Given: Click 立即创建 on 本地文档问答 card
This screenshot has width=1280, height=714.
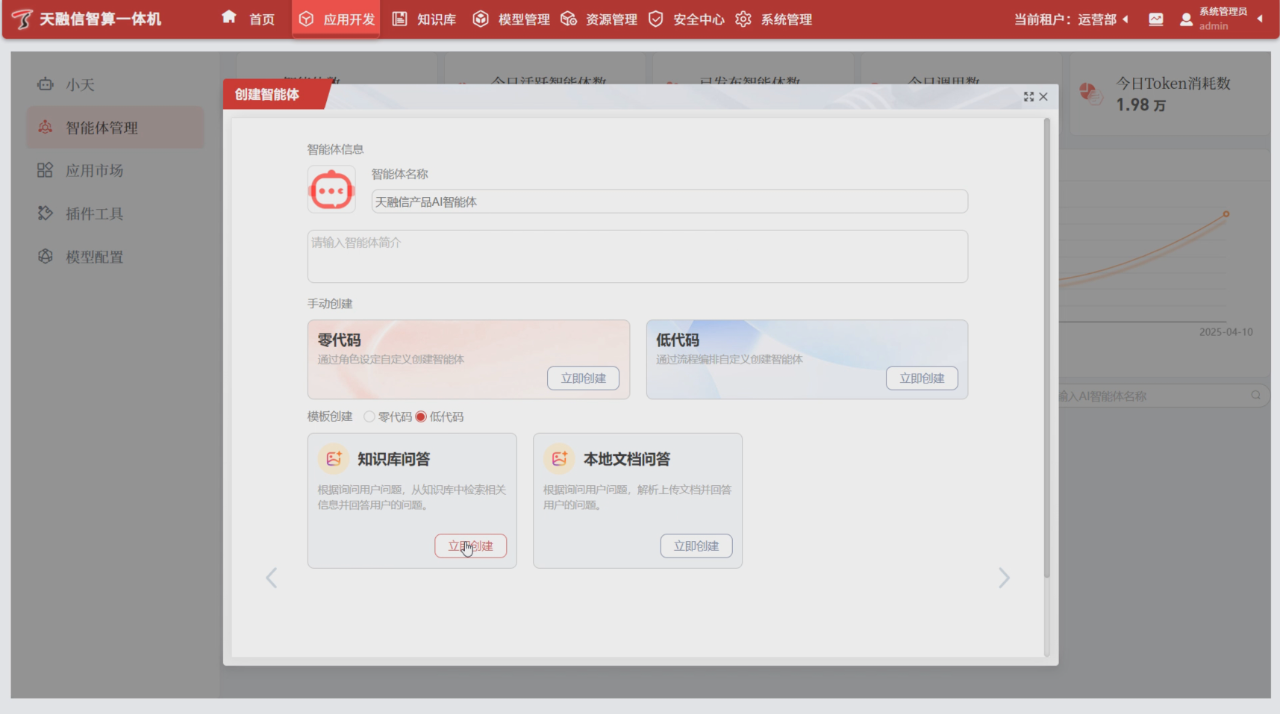Looking at the screenshot, I should click(x=696, y=546).
